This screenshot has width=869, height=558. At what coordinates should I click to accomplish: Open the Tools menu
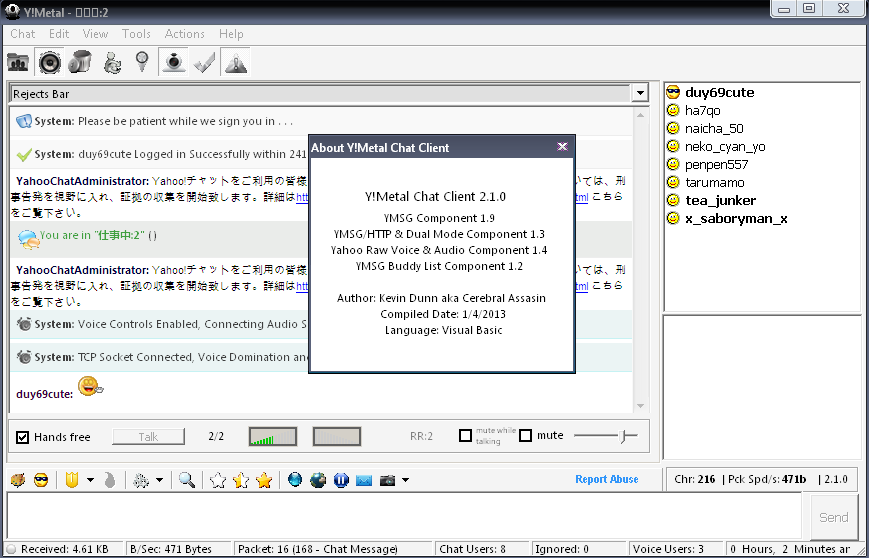pos(136,34)
